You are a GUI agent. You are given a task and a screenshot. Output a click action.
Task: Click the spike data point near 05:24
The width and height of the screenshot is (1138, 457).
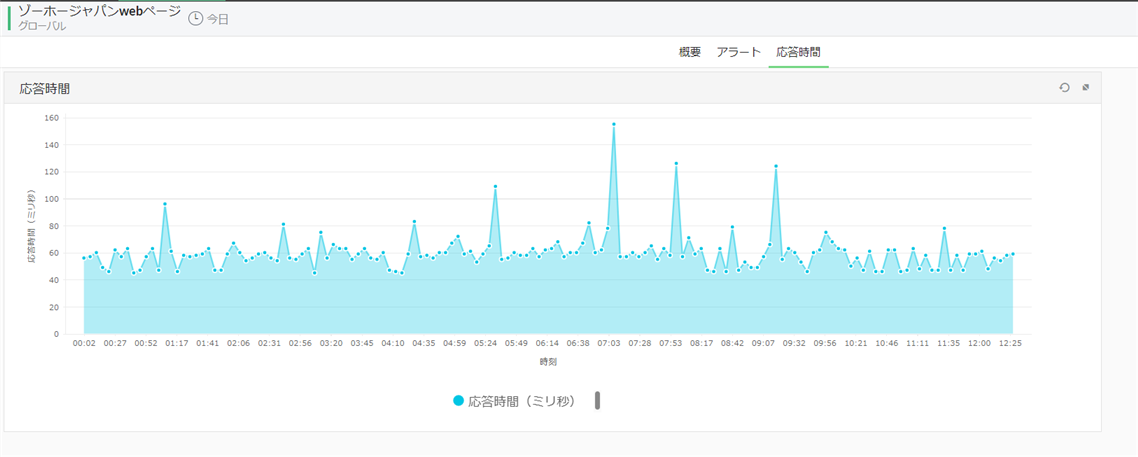pyautogui.click(x=495, y=186)
